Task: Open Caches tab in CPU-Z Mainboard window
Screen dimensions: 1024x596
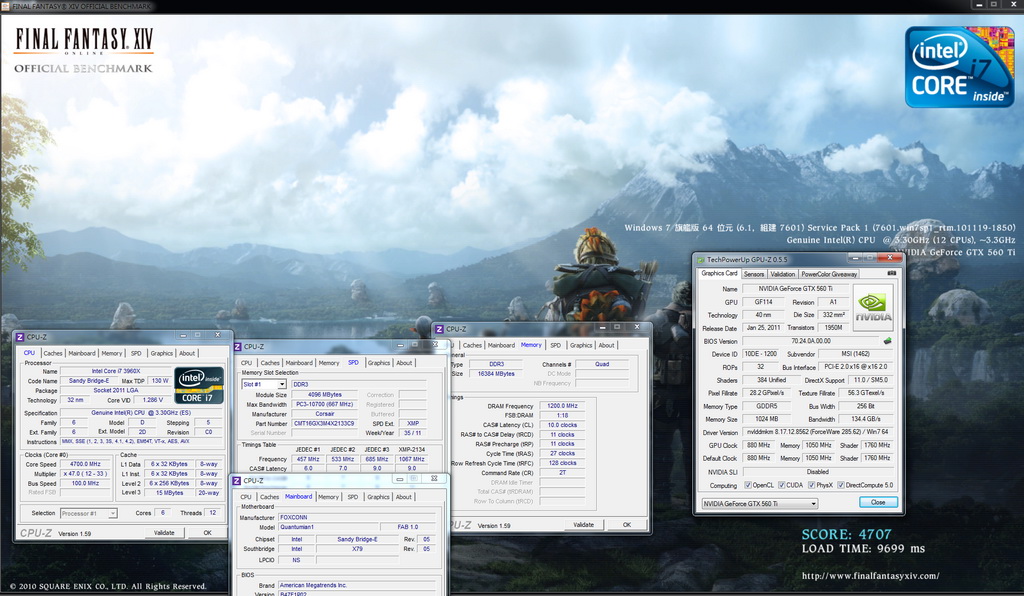Action: coord(269,497)
